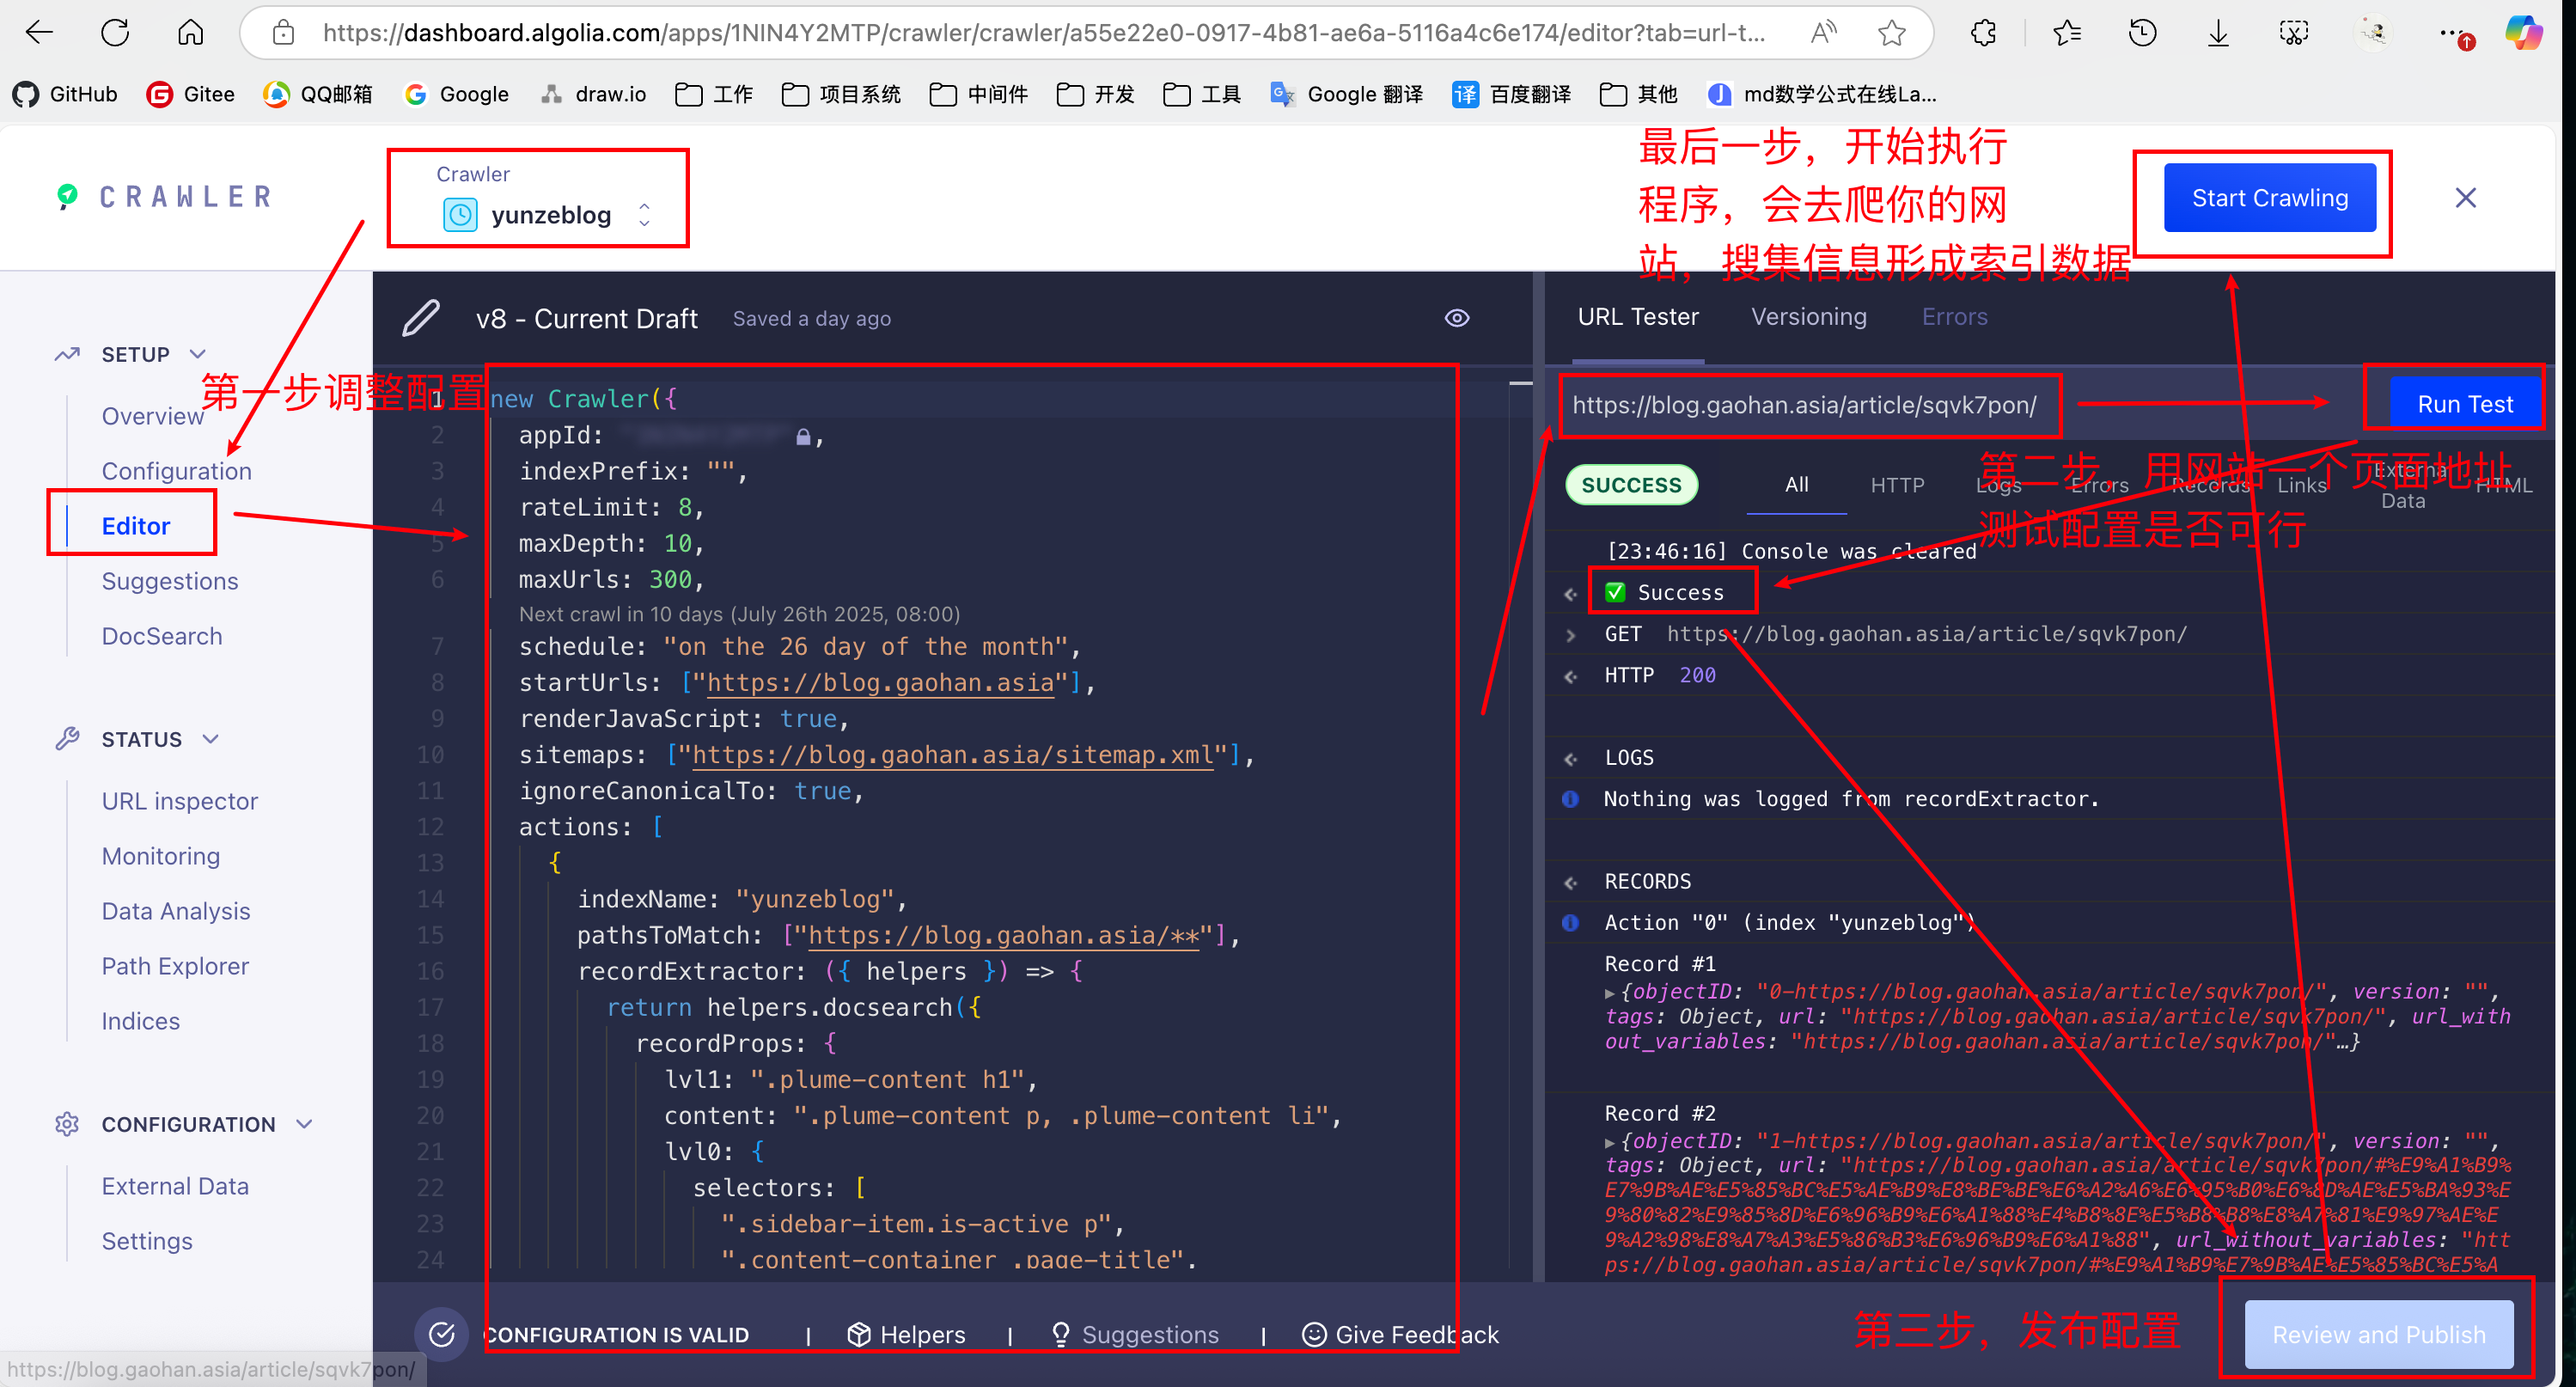The height and width of the screenshot is (1387, 2576).
Task: Go back in browser history
Action: click(39, 33)
